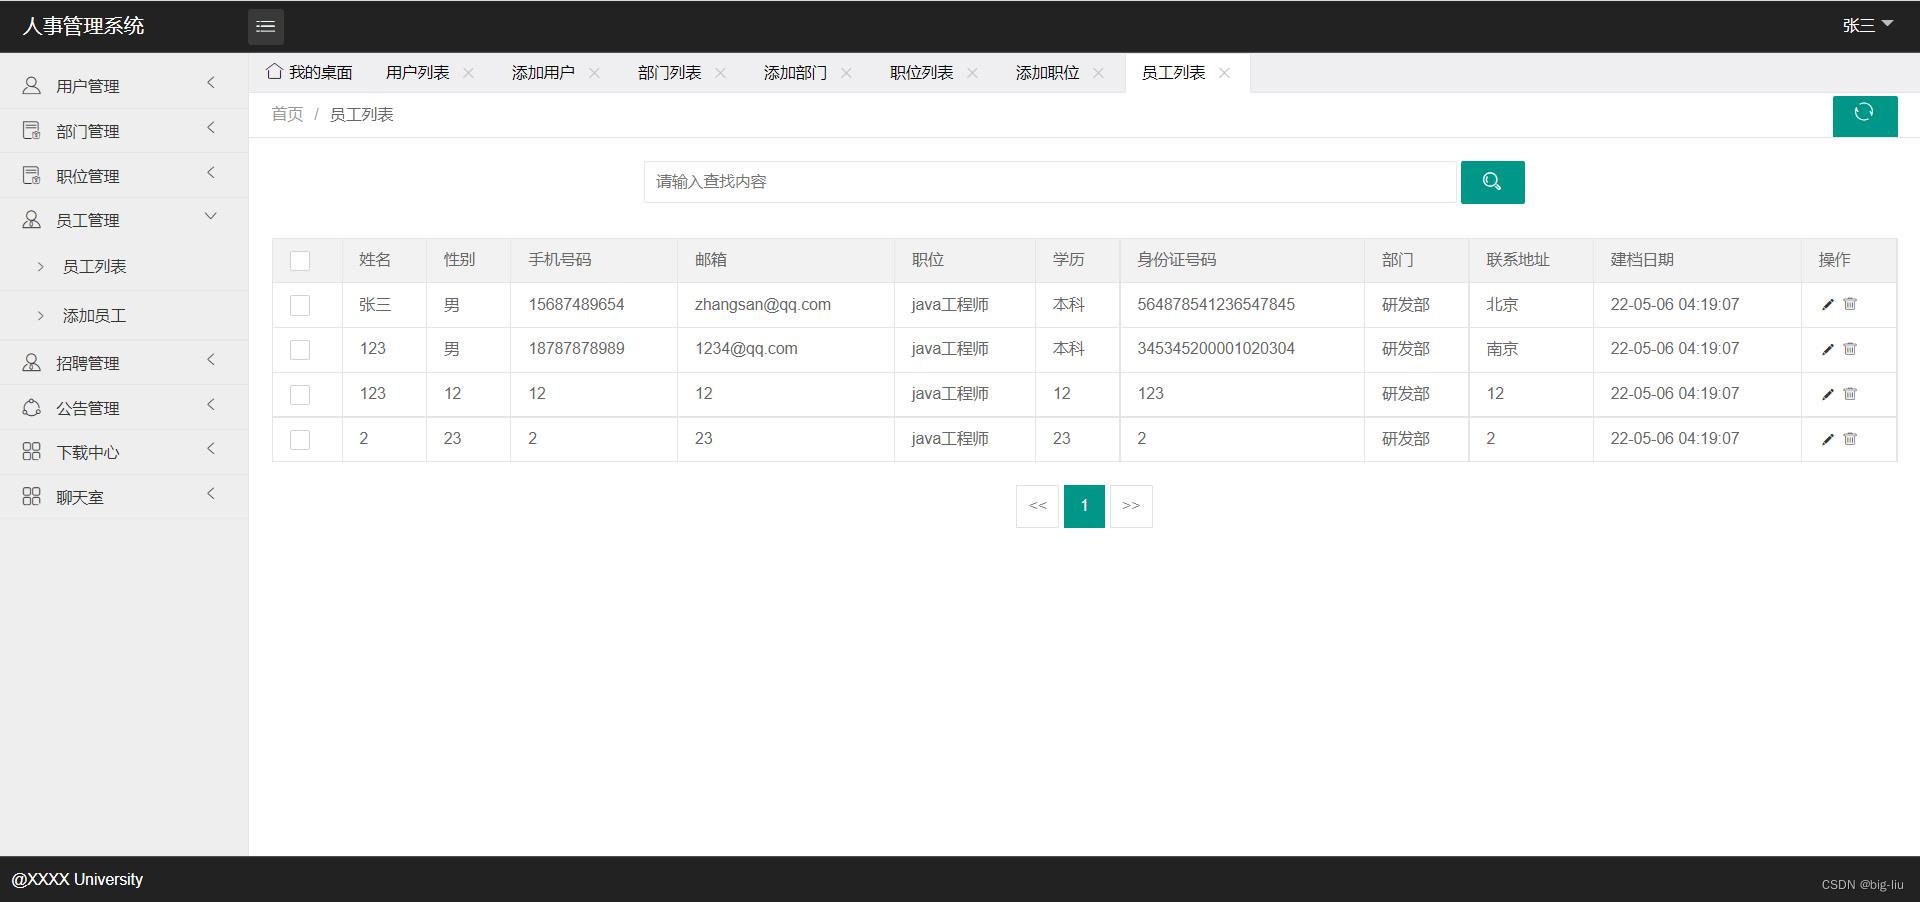Edit the row with ID number 123
1920x902 pixels.
tap(1828, 394)
